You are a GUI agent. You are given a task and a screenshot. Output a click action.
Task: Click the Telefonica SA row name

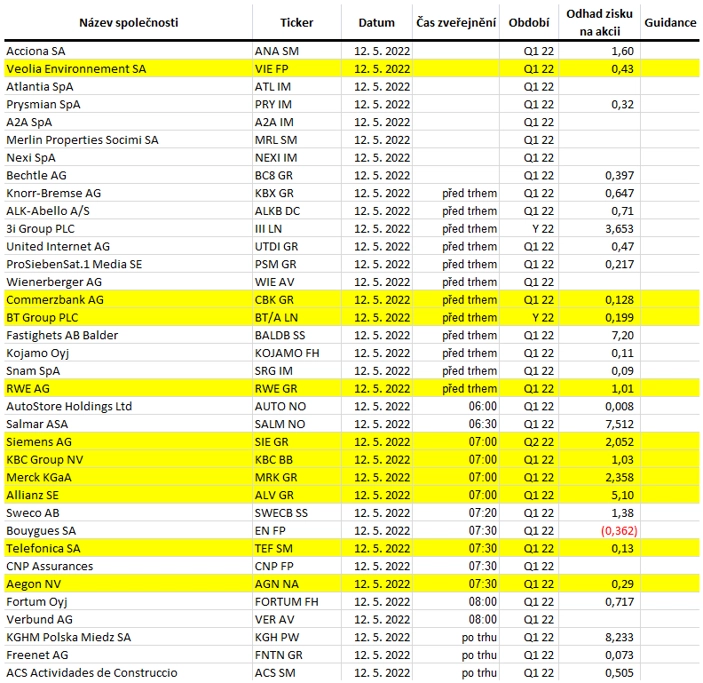(x=43, y=549)
